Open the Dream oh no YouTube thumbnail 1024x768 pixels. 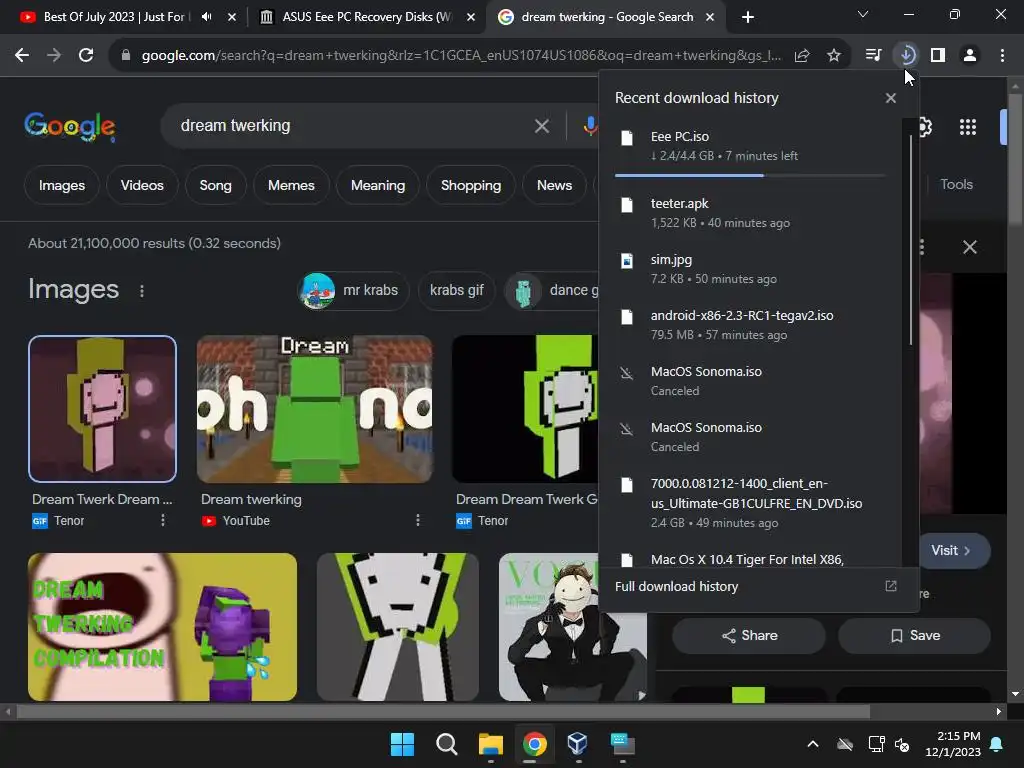tap(314, 409)
